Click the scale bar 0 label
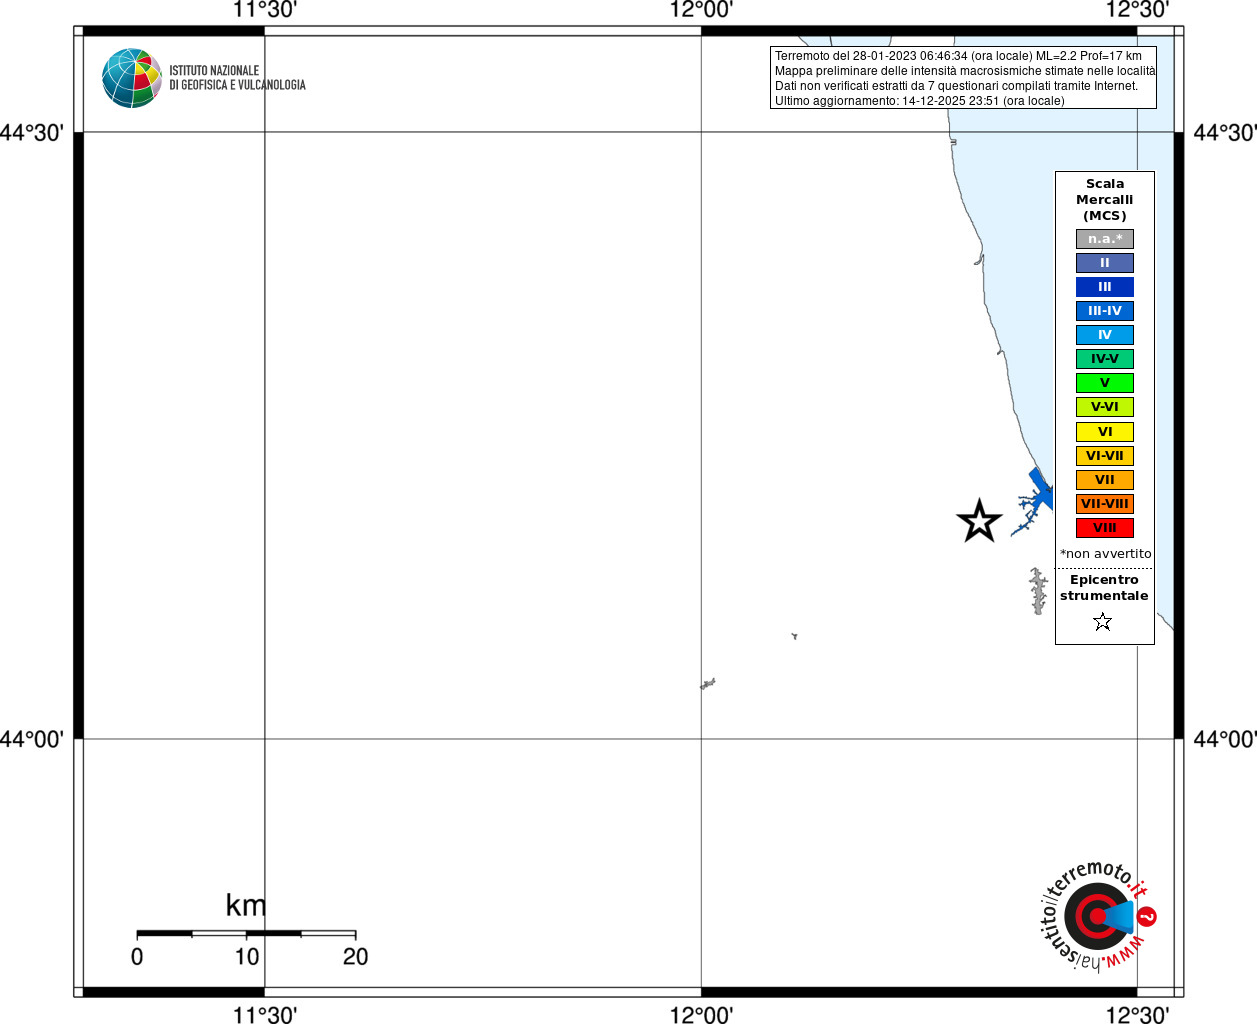The width and height of the screenshot is (1257, 1024). 137,957
